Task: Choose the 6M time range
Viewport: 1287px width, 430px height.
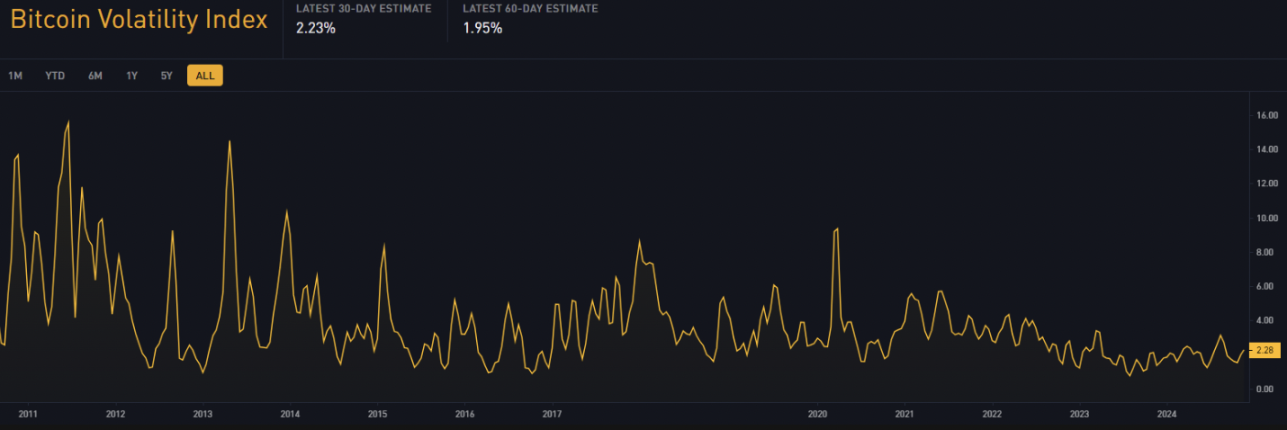Action: (95, 76)
